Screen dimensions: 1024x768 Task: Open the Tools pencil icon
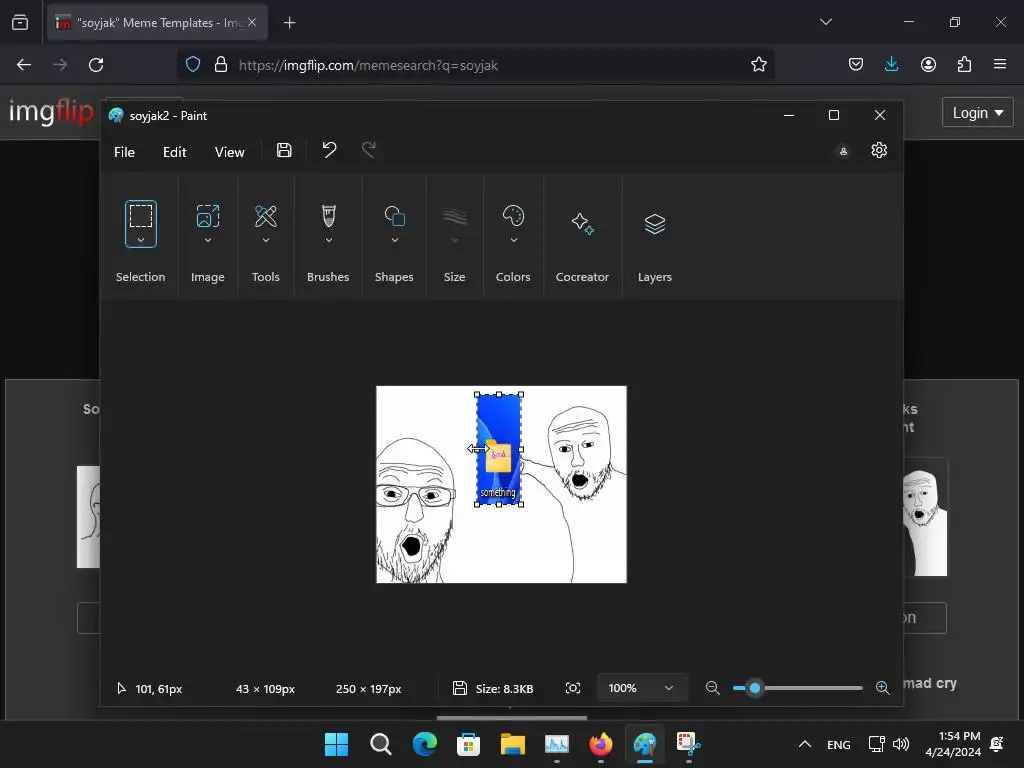[266, 216]
